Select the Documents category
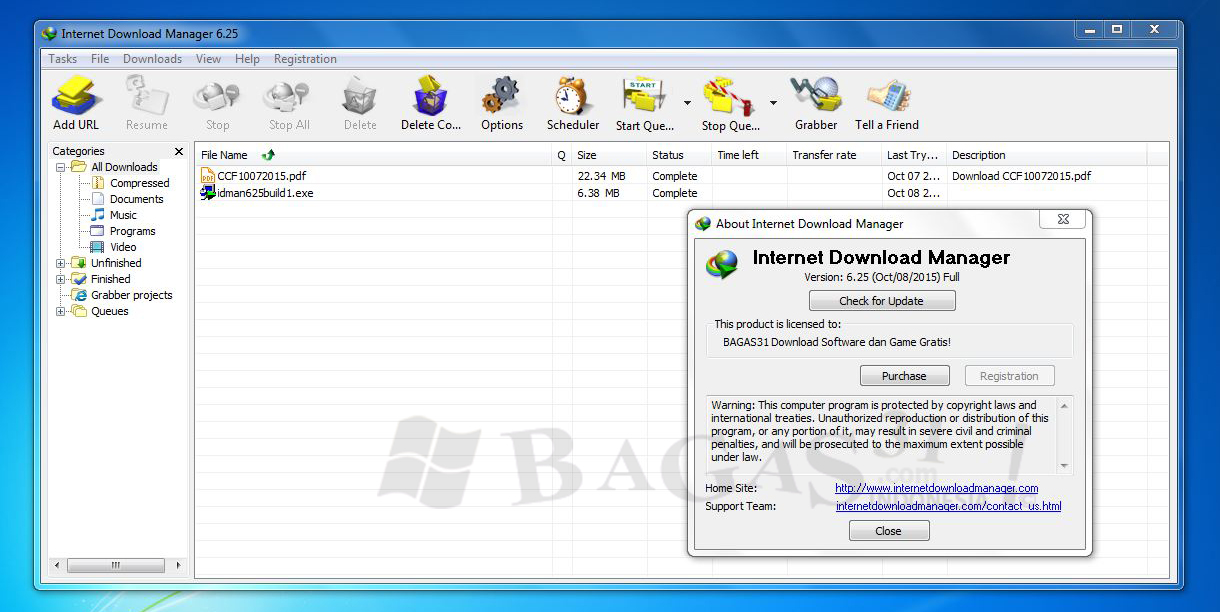1220x612 pixels. (x=136, y=199)
